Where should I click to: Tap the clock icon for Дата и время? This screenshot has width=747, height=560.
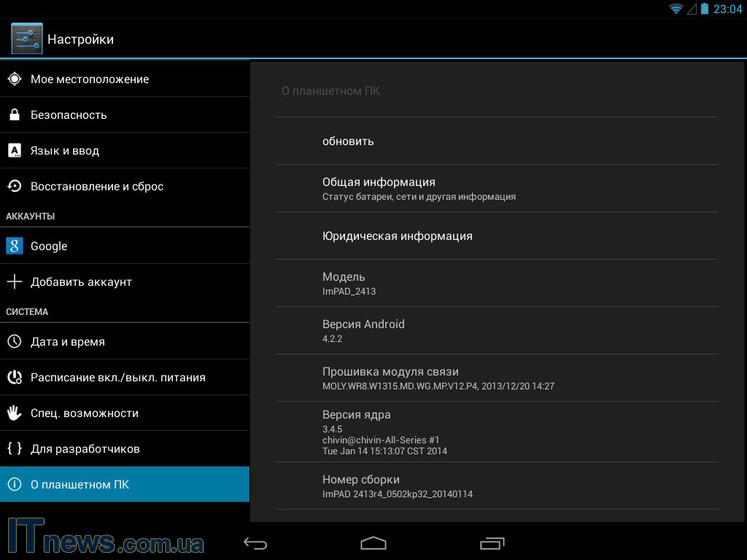(14, 342)
